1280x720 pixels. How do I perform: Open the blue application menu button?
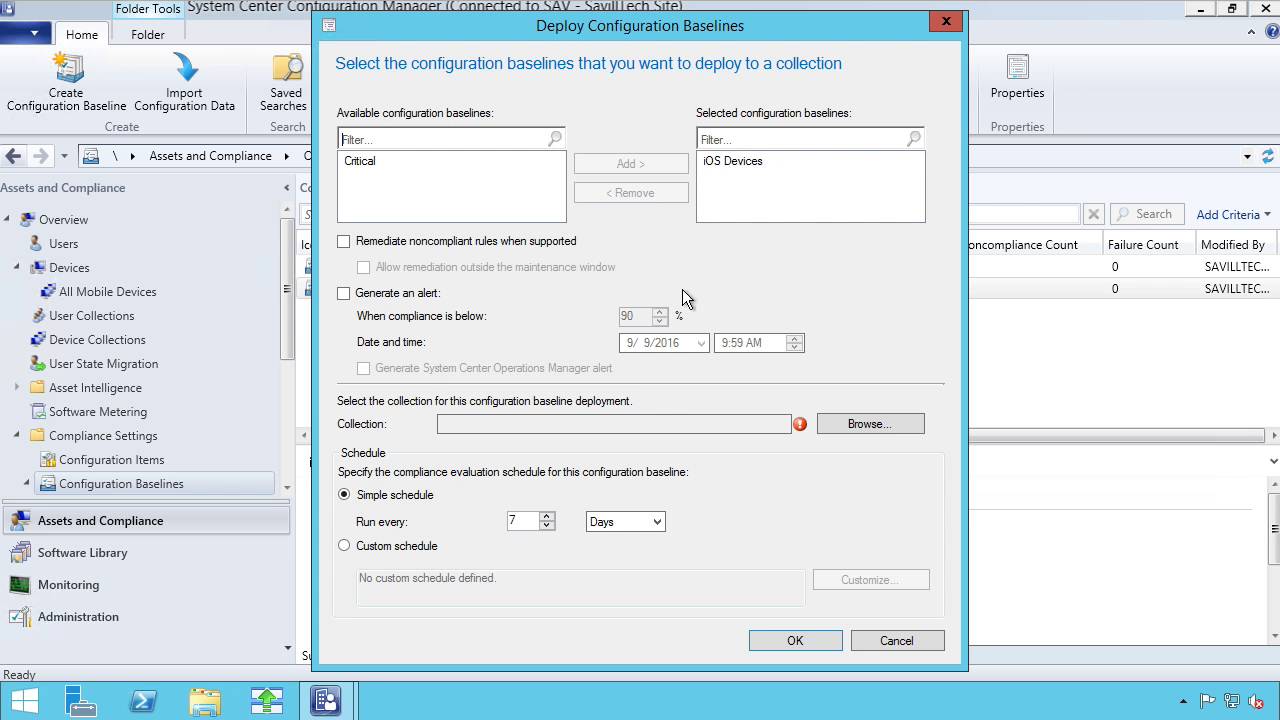pos(26,33)
